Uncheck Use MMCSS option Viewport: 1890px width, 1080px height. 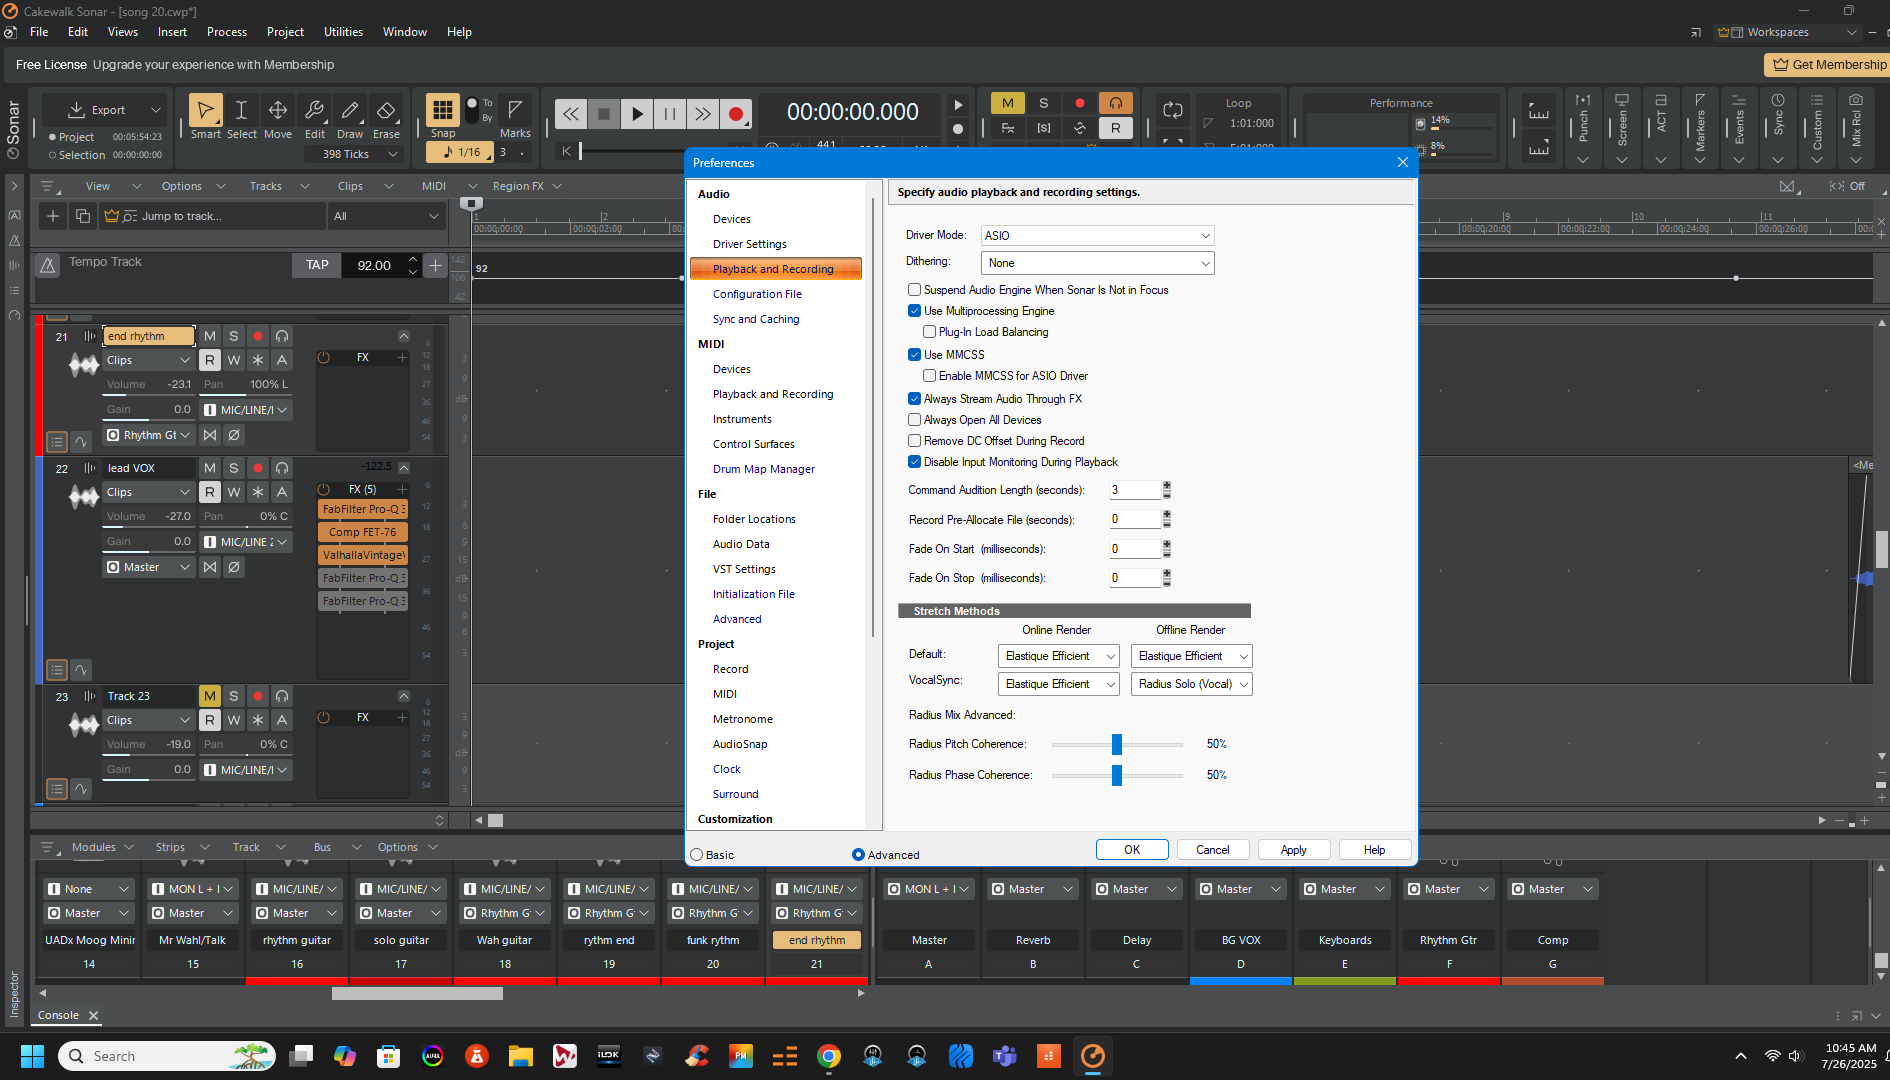(x=914, y=355)
